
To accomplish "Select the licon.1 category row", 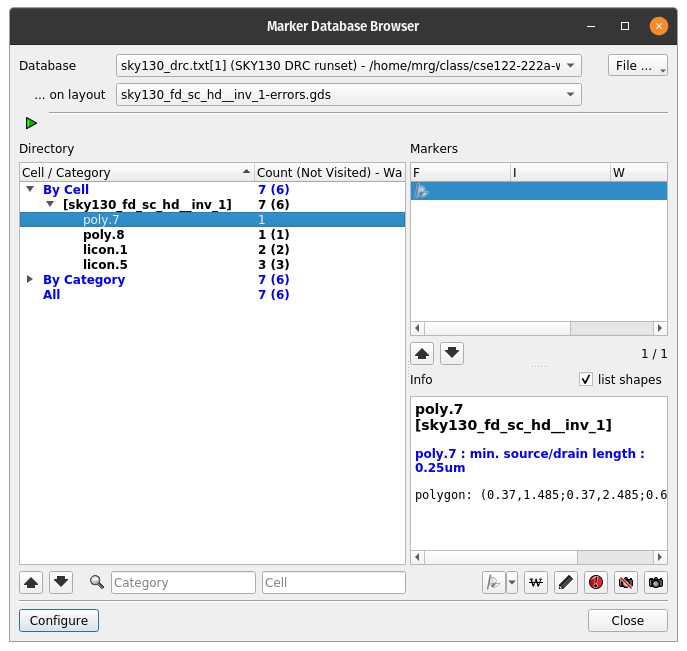I will [212, 249].
